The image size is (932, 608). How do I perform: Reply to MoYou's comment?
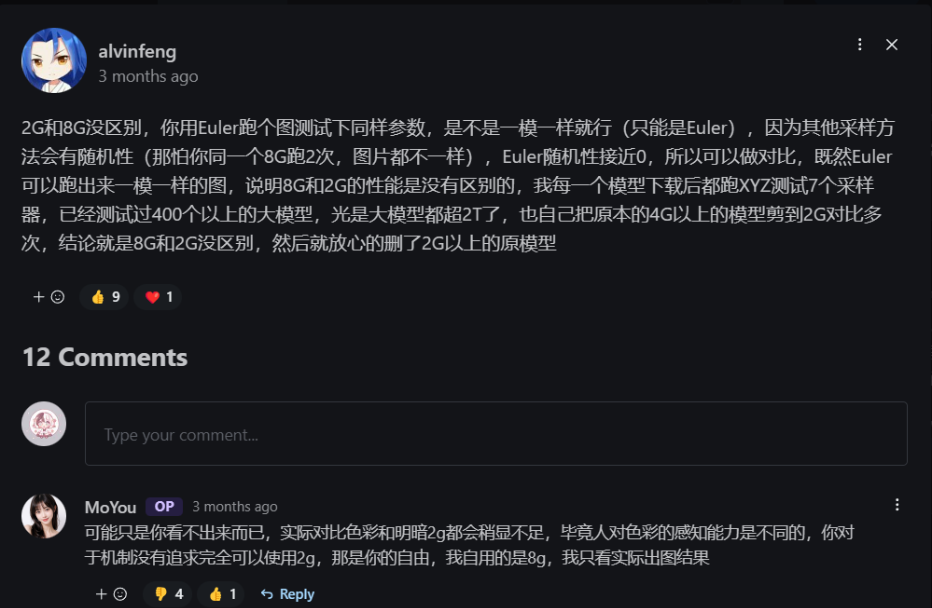(x=288, y=594)
